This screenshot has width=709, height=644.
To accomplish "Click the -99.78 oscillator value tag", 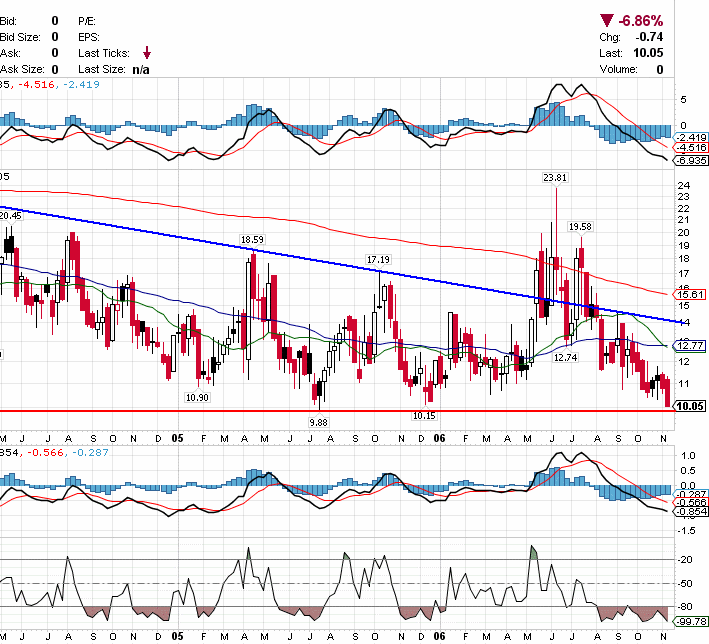I will [692, 621].
